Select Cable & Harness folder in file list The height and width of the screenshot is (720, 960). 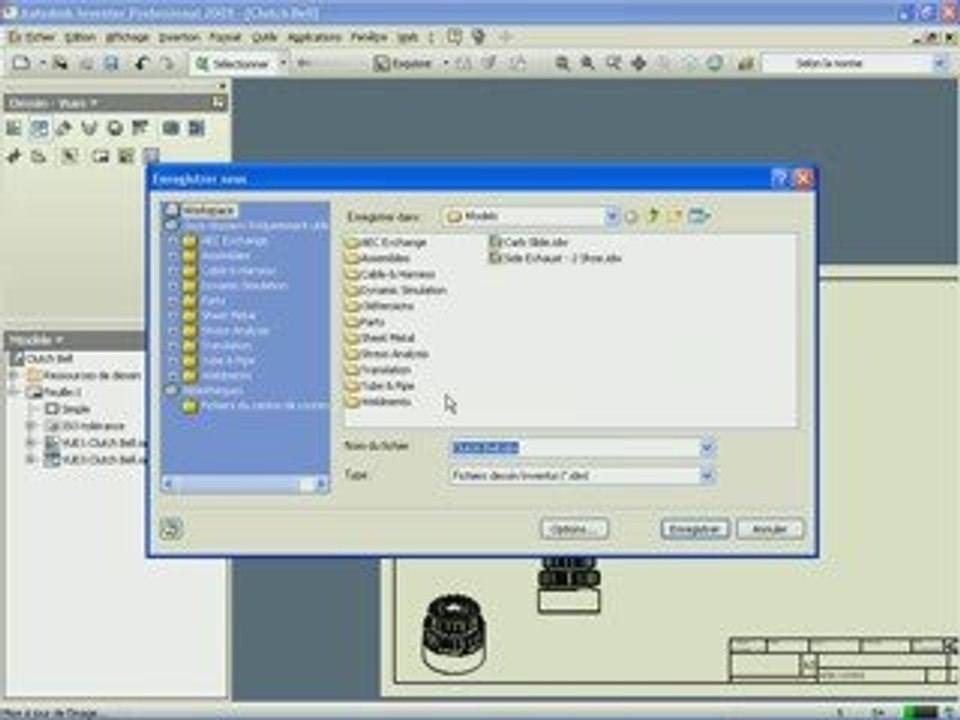[390, 274]
